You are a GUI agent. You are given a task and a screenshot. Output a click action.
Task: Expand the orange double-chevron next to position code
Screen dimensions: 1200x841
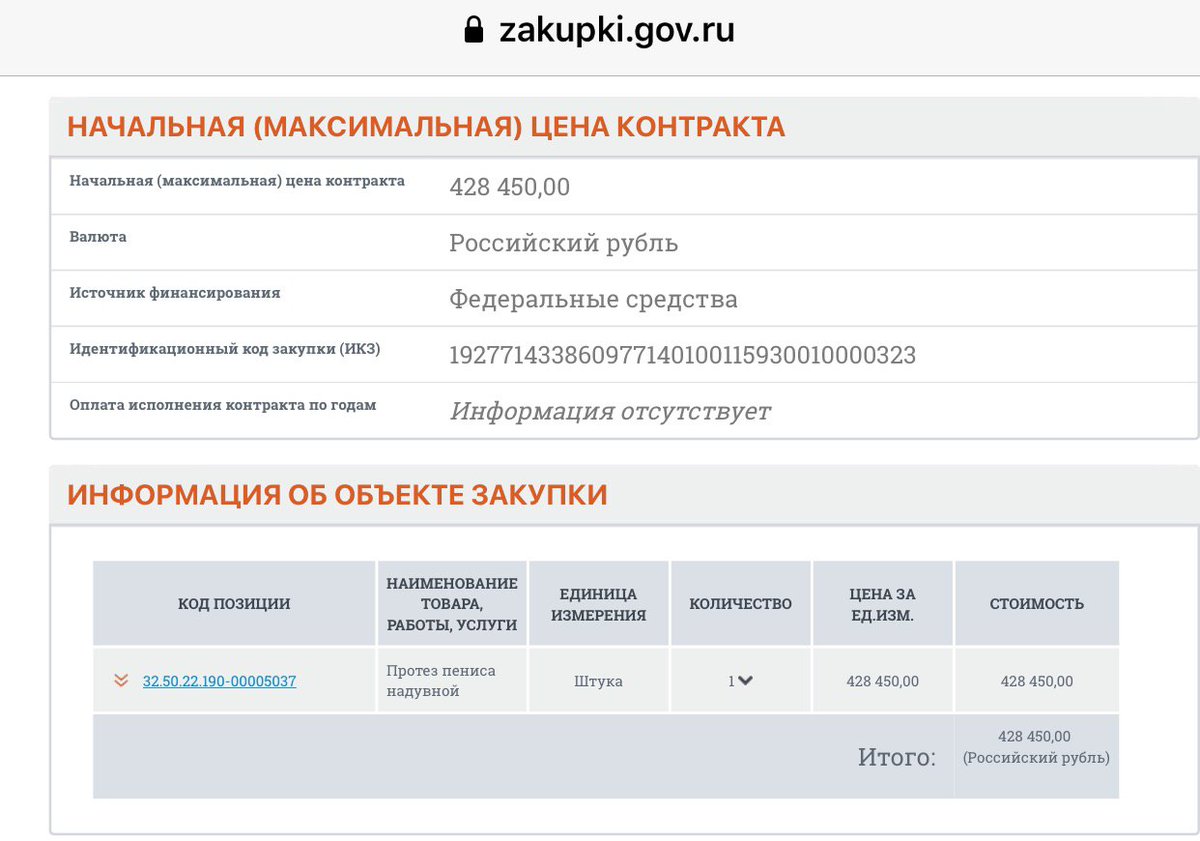click(x=121, y=681)
